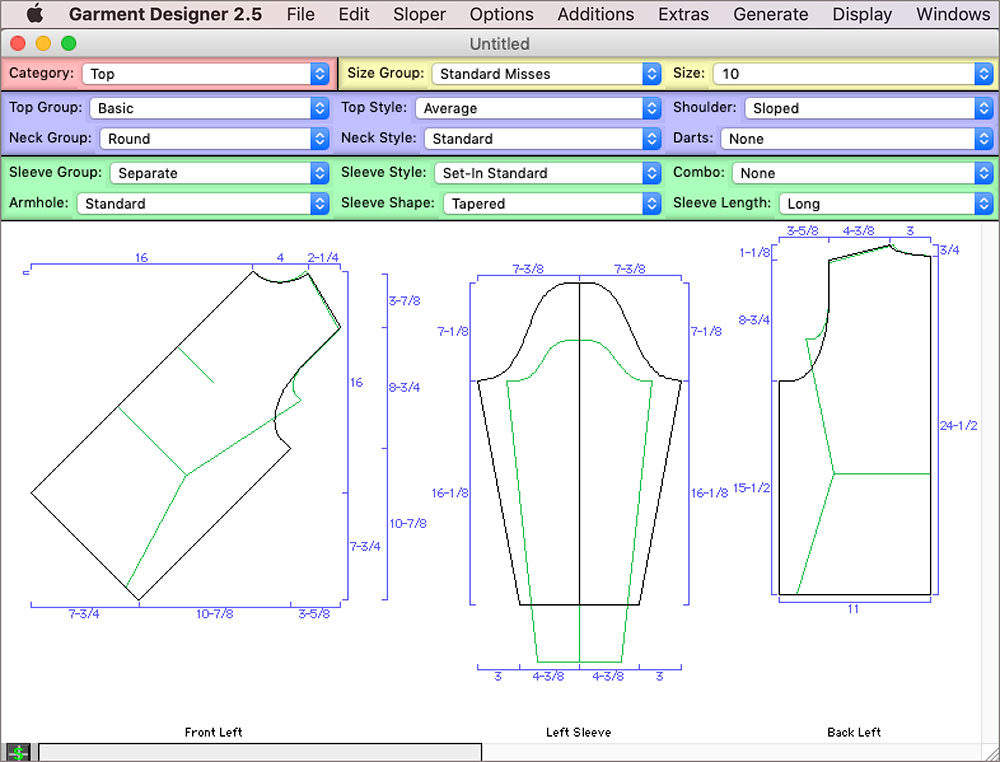Open the Display menu
Viewport: 1000px width, 762px height.
862,14
